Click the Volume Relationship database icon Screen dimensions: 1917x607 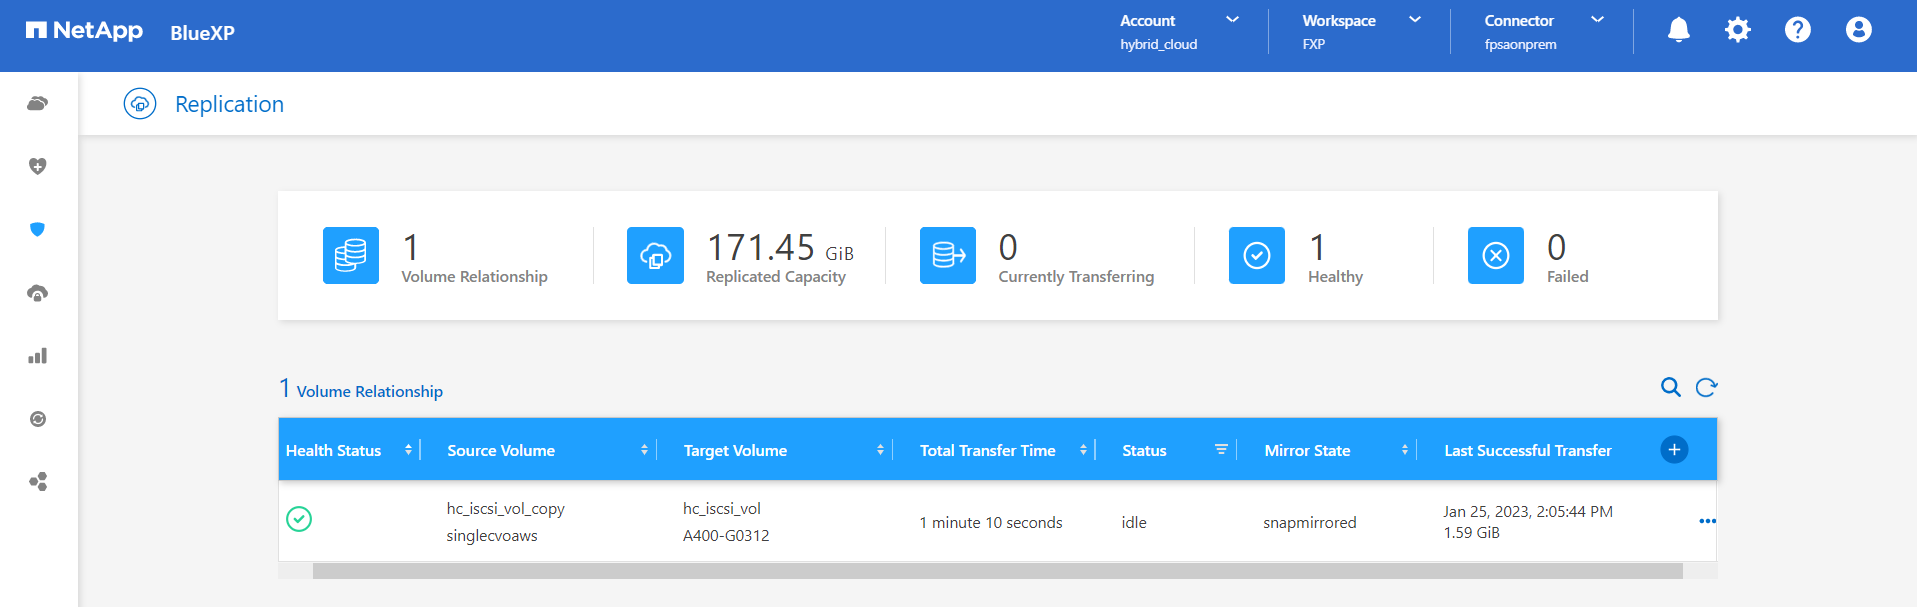[x=351, y=256]
